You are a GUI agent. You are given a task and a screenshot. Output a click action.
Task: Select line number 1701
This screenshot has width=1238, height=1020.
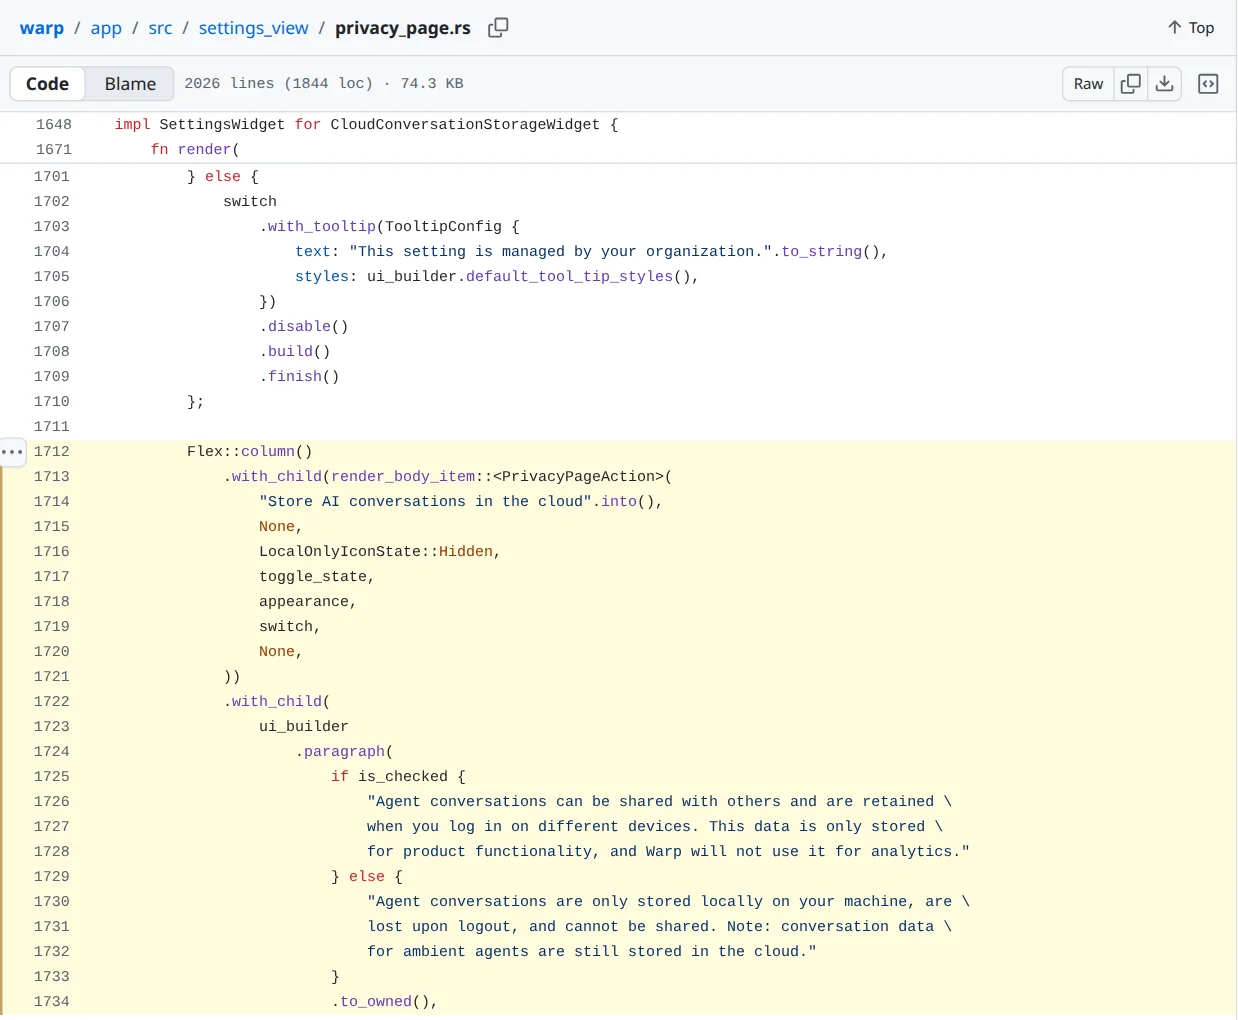[x=52, y=177]
